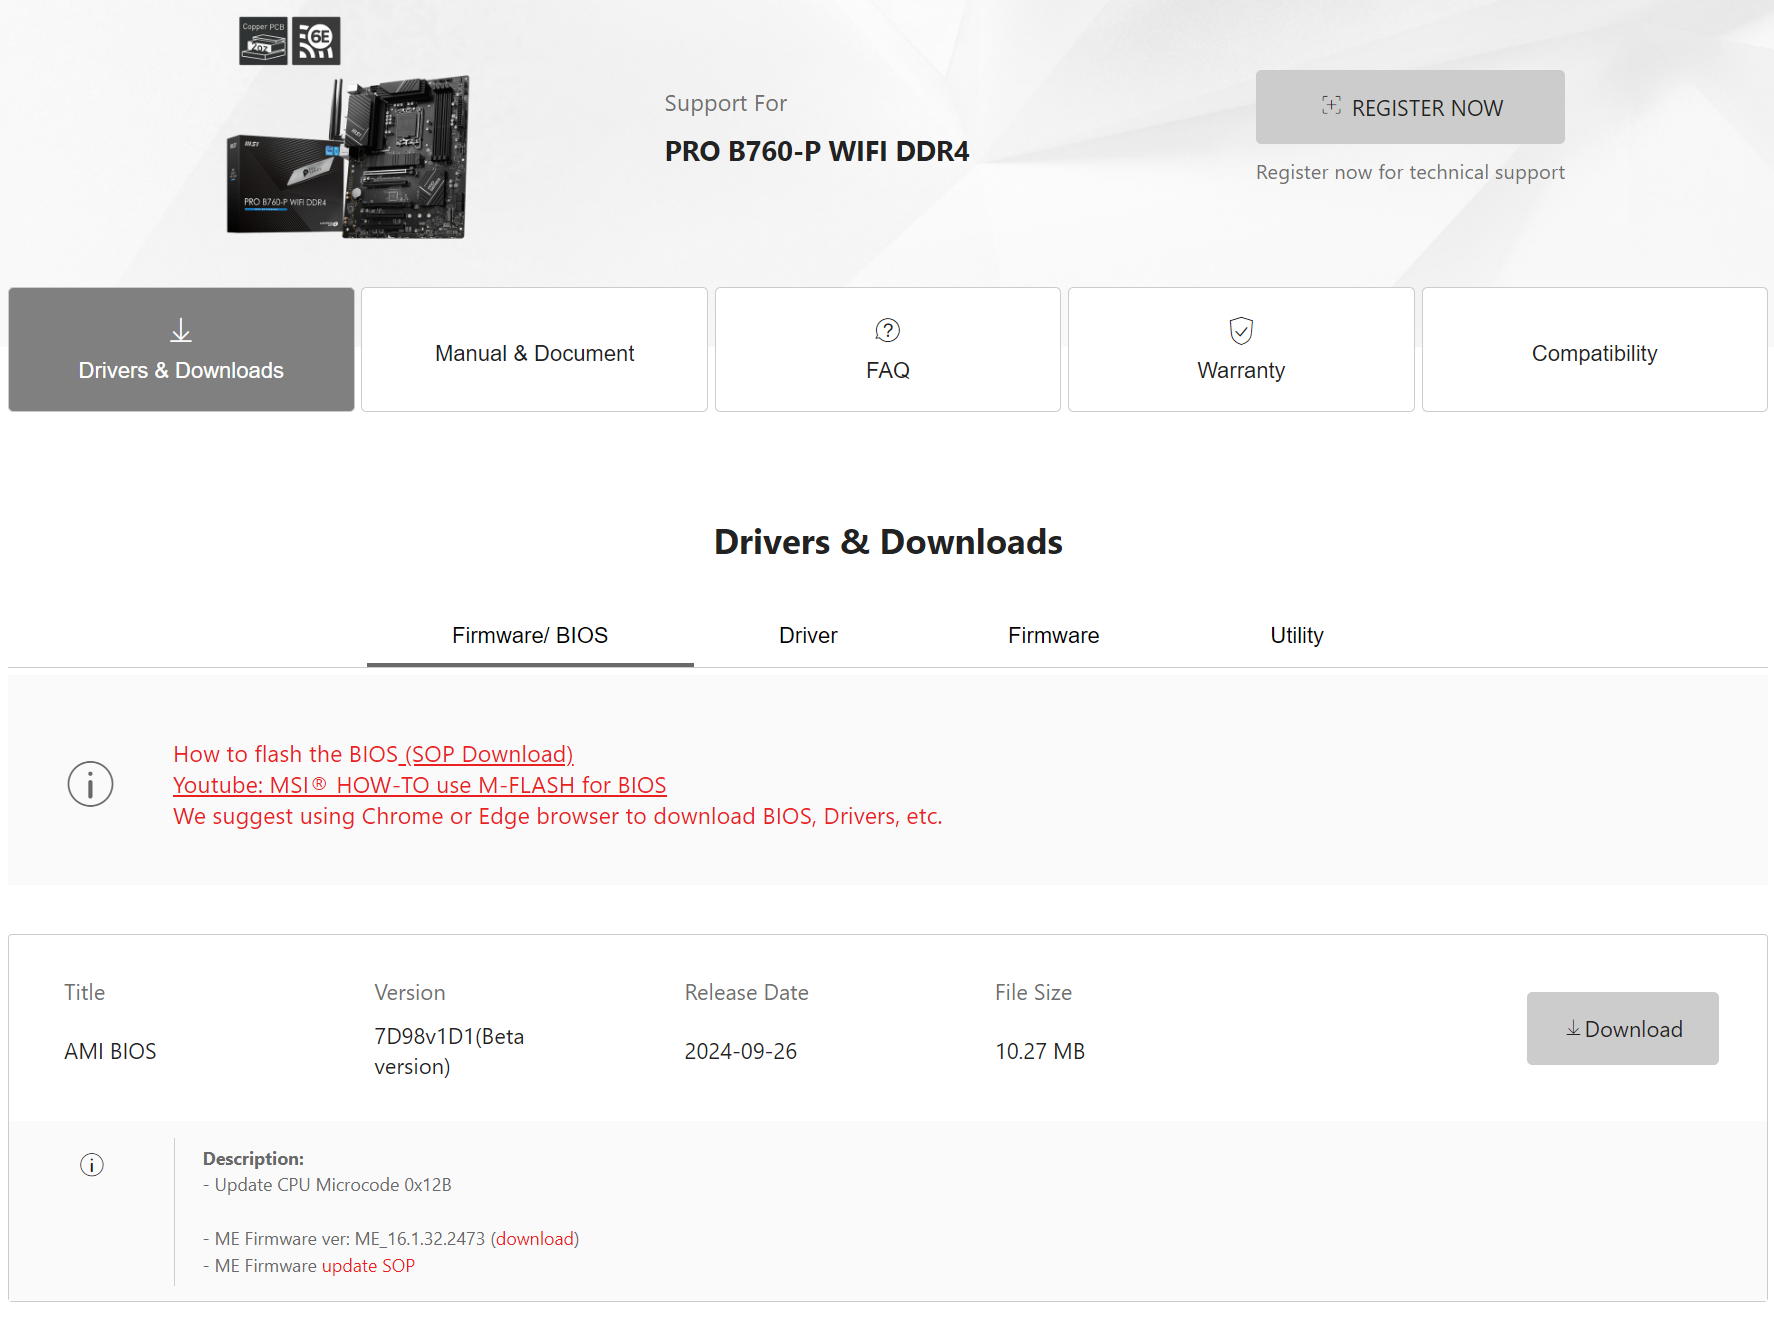This screenshot has height=1322, width=1774.
Task: Click the Copper PCB badge above the motherboard photo
Action: [262, 40]
